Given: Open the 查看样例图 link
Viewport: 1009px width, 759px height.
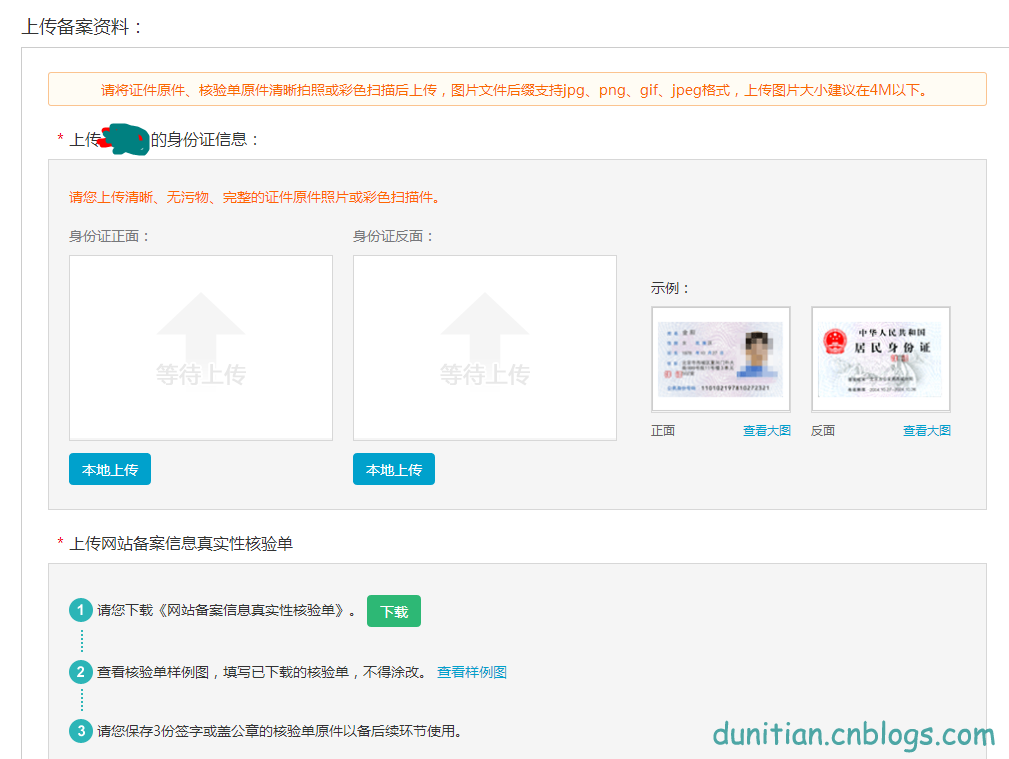Looking at the screenshot, I should [472, 672].
